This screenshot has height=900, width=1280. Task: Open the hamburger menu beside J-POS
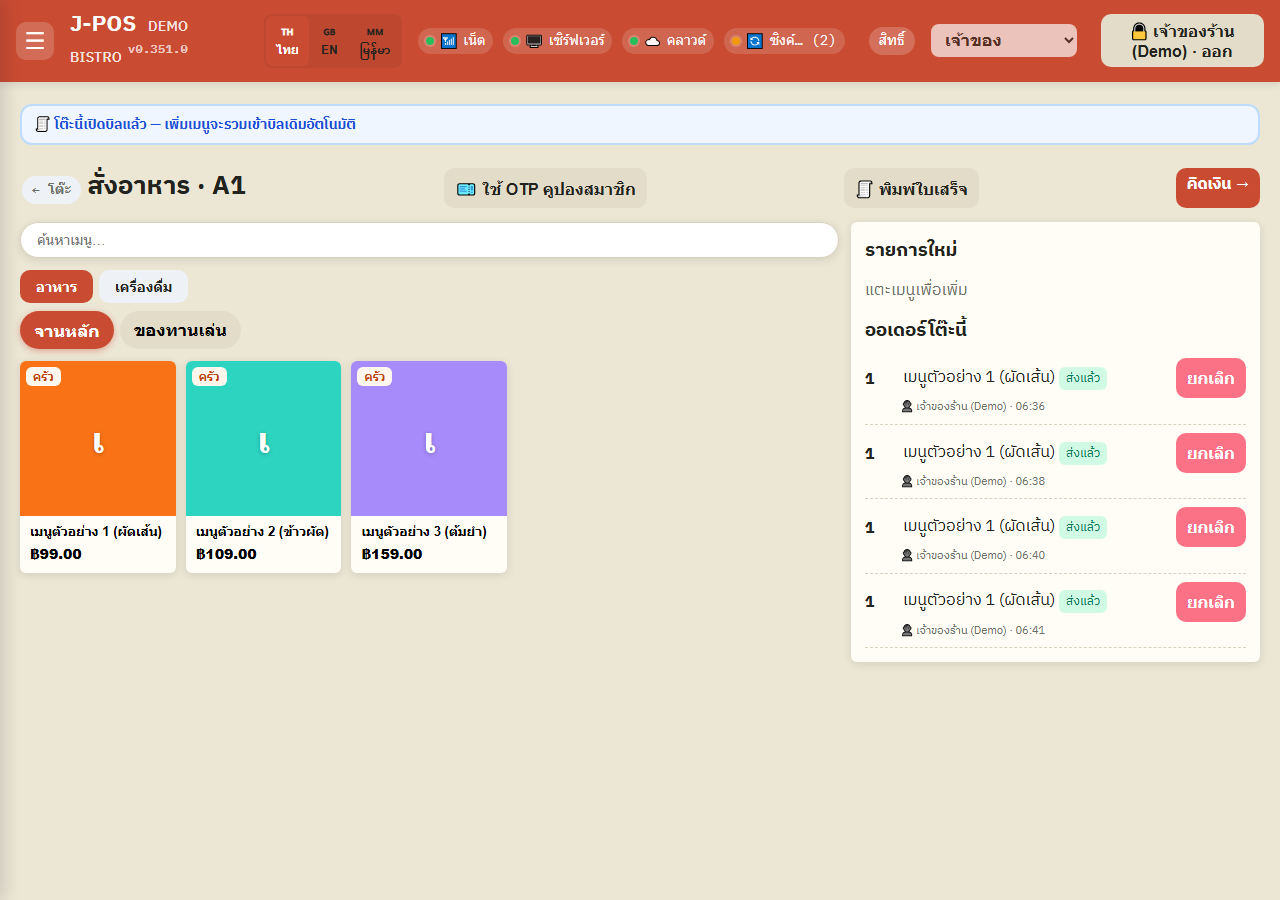35,41
